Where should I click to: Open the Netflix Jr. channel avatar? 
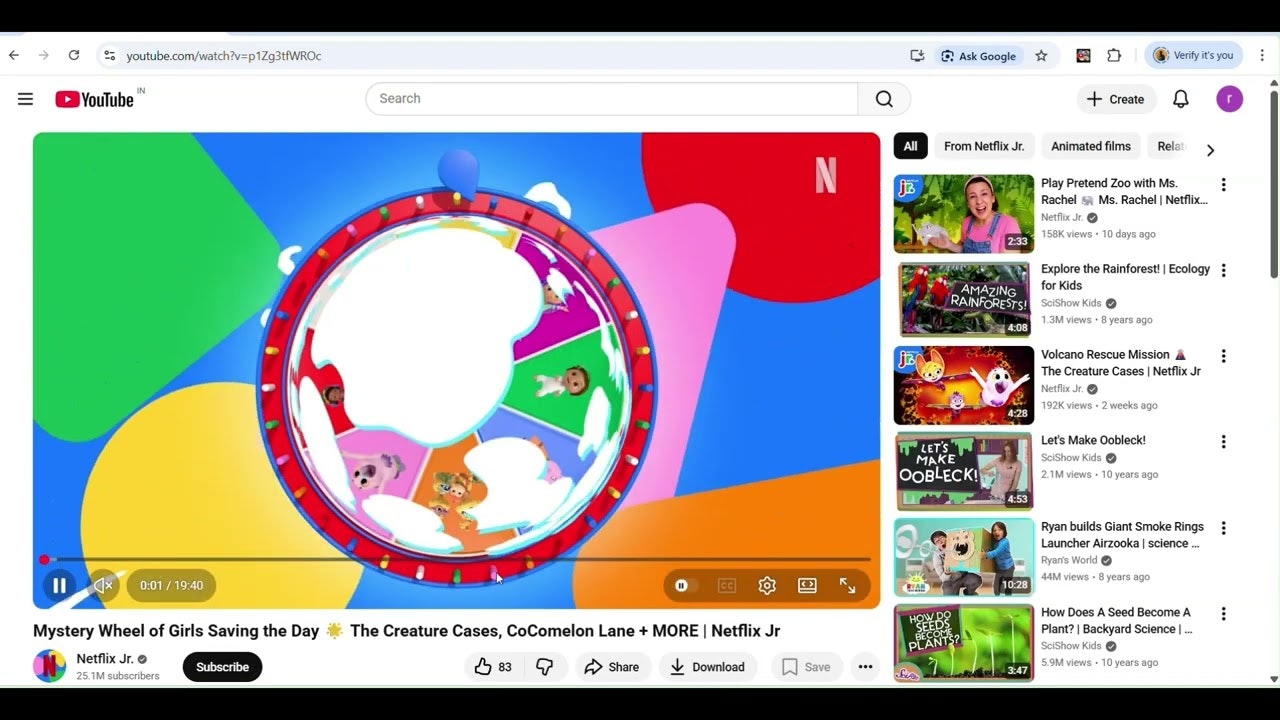click(x=50, y=666)
